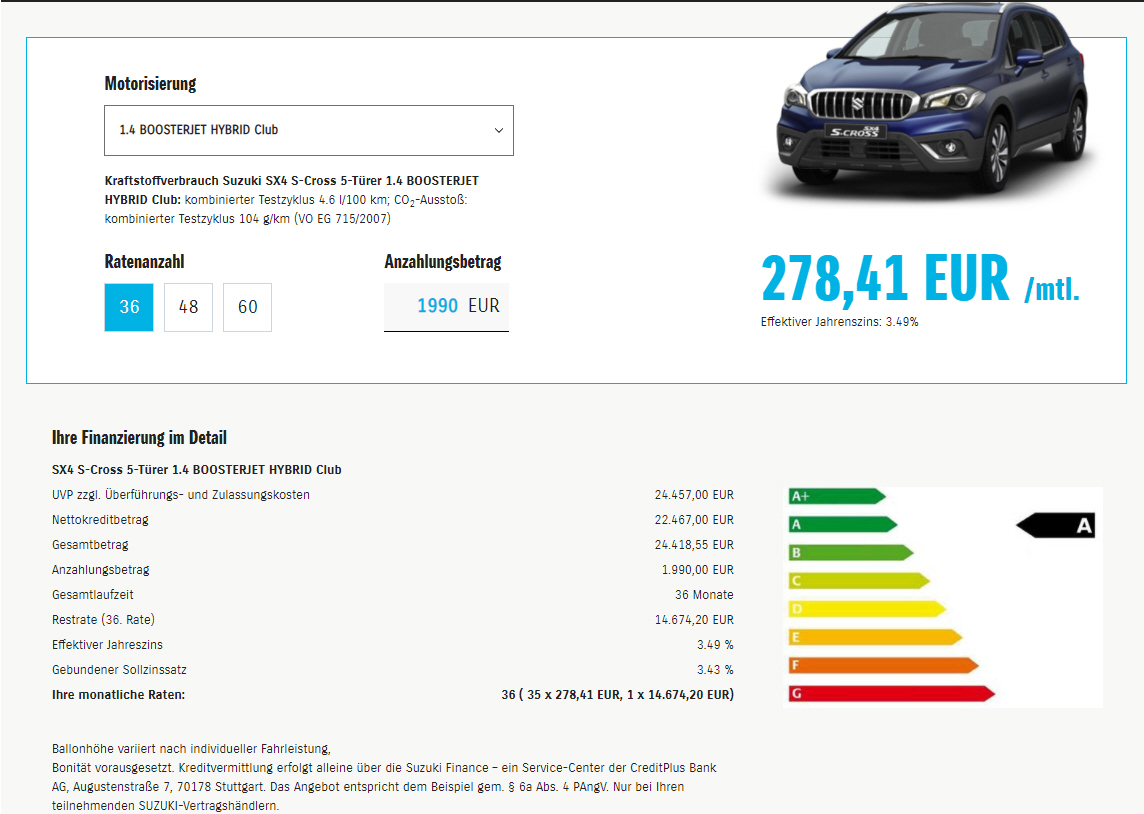Screen dimensions: 1144x814
Task: Click the C efficiency class bar
Action: [x=859, y=581]
